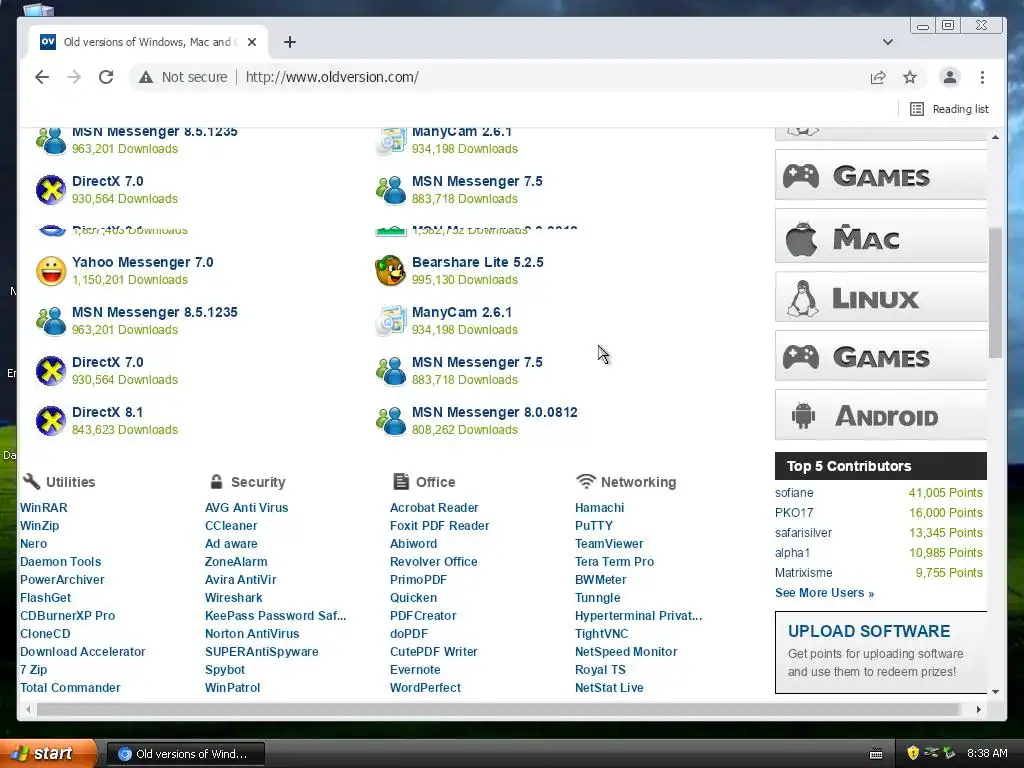This screenshot has width=1024, height=768.
Task: Open the Chrome three-dot menu
Action: [982, 77]
